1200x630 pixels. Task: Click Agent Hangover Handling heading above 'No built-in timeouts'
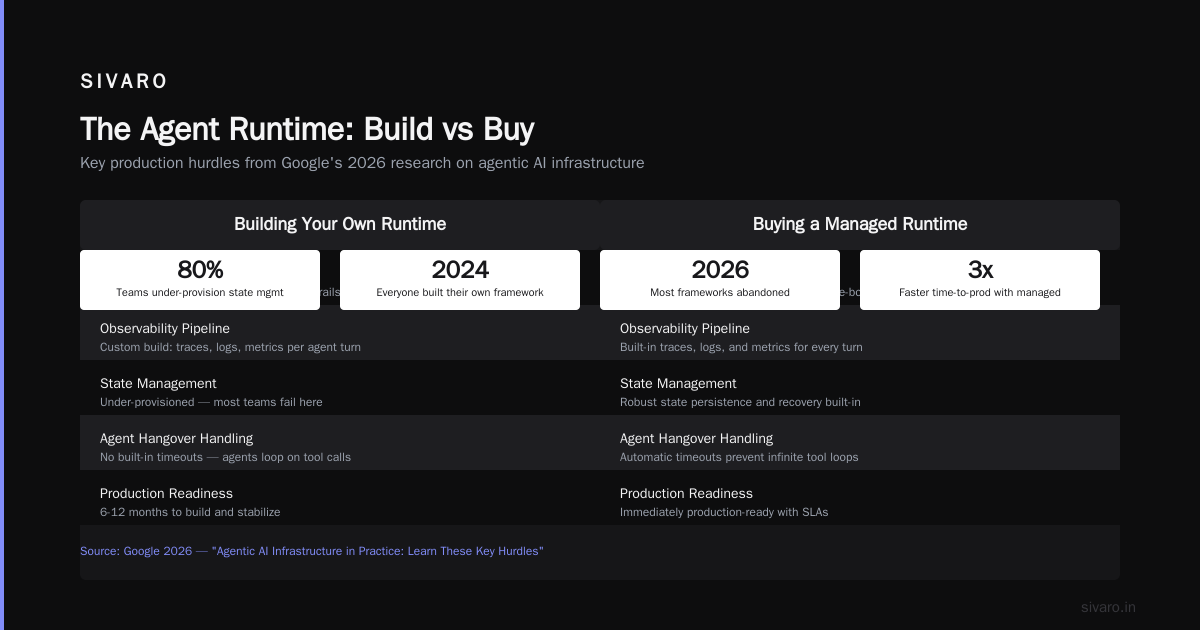[176, 439]
